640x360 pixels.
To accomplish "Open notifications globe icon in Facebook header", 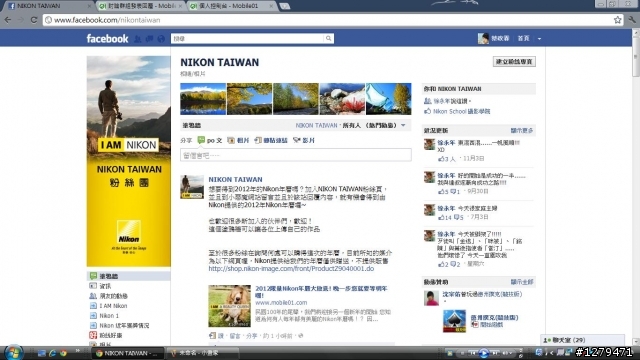I will click(161, 39).
